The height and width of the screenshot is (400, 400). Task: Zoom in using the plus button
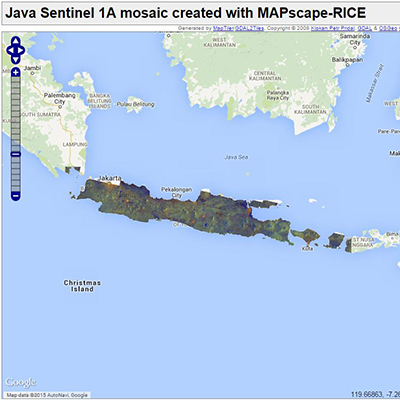(16, 73)
